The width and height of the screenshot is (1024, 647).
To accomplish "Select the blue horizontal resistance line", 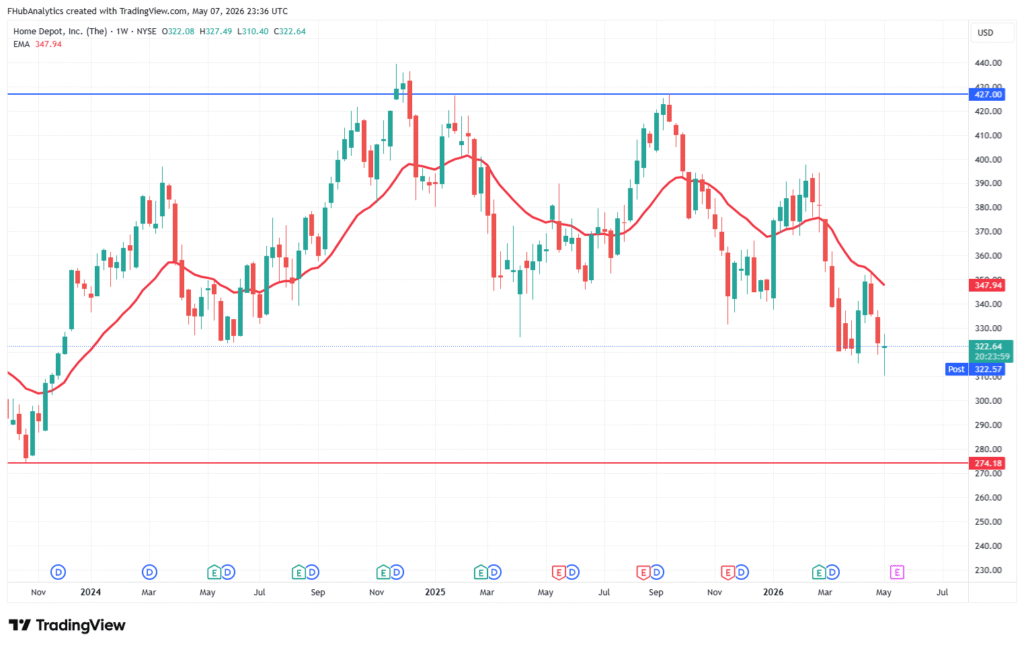I will pos(487,94).
